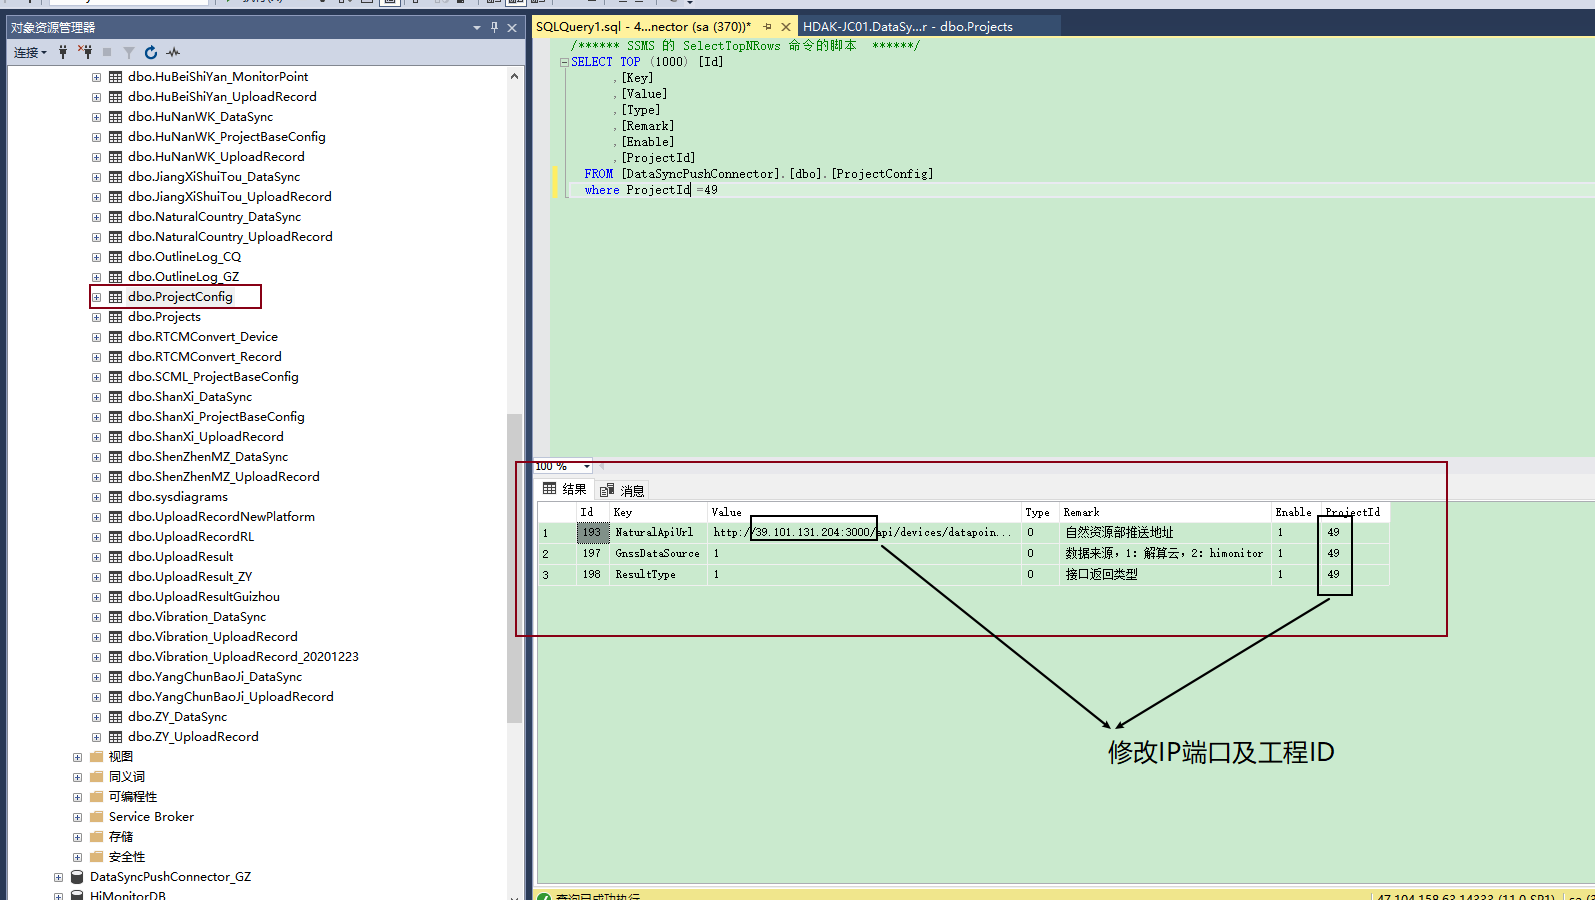Image resolution: width=1595 pixels, height=900 pixels.
Task: Close the SQLQuery1.sql tab
Action: 785,27
